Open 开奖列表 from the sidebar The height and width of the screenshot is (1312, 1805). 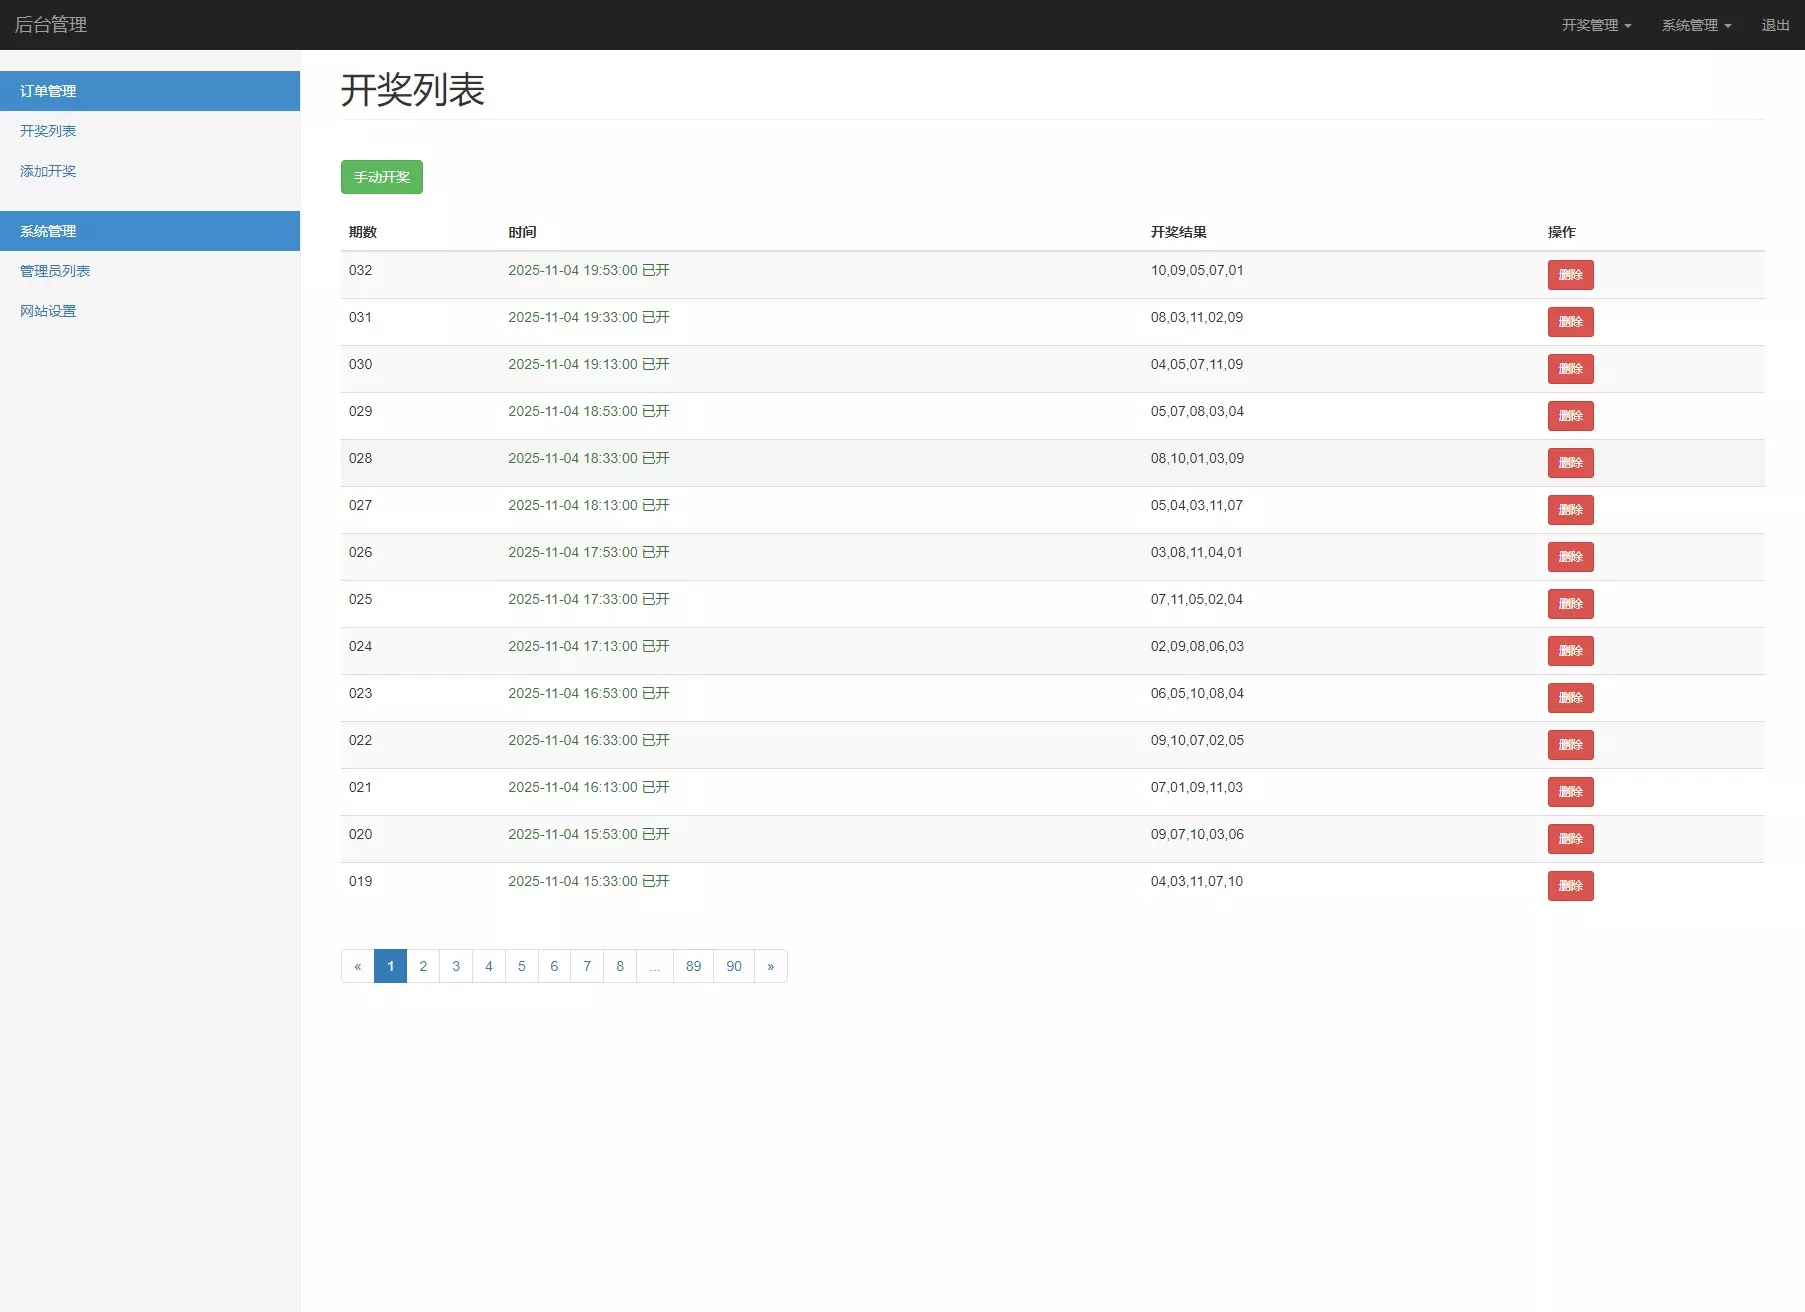tap(46, 131)
